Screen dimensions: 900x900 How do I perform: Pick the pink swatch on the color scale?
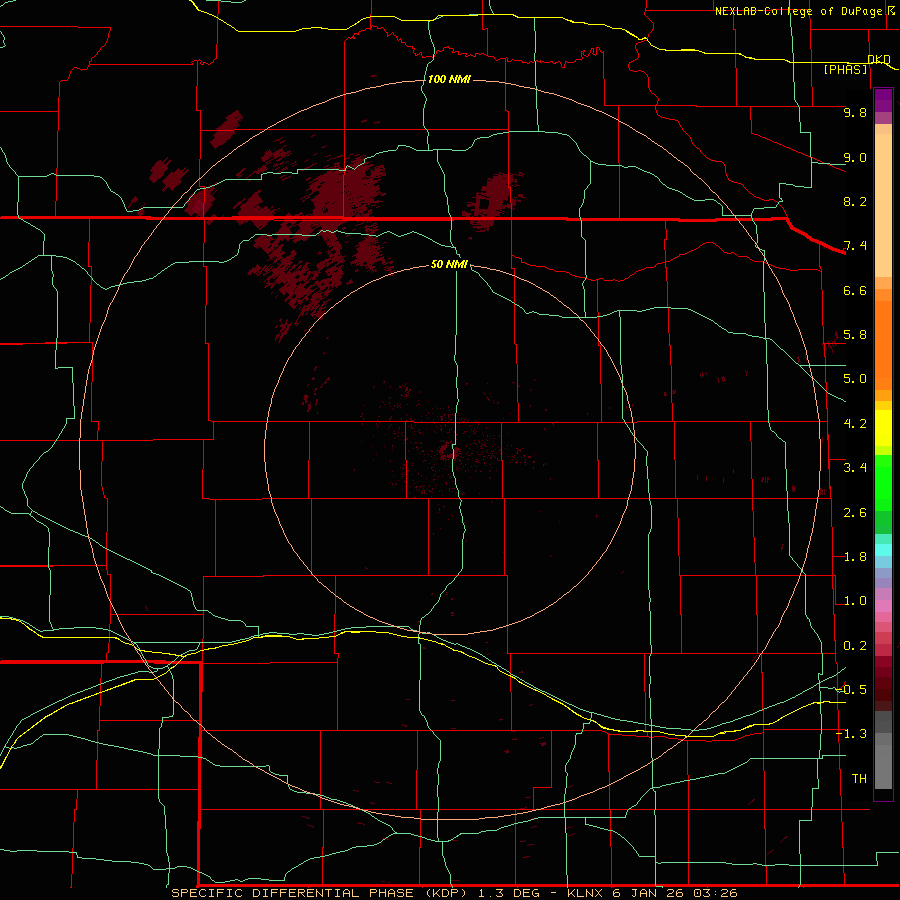883,606
